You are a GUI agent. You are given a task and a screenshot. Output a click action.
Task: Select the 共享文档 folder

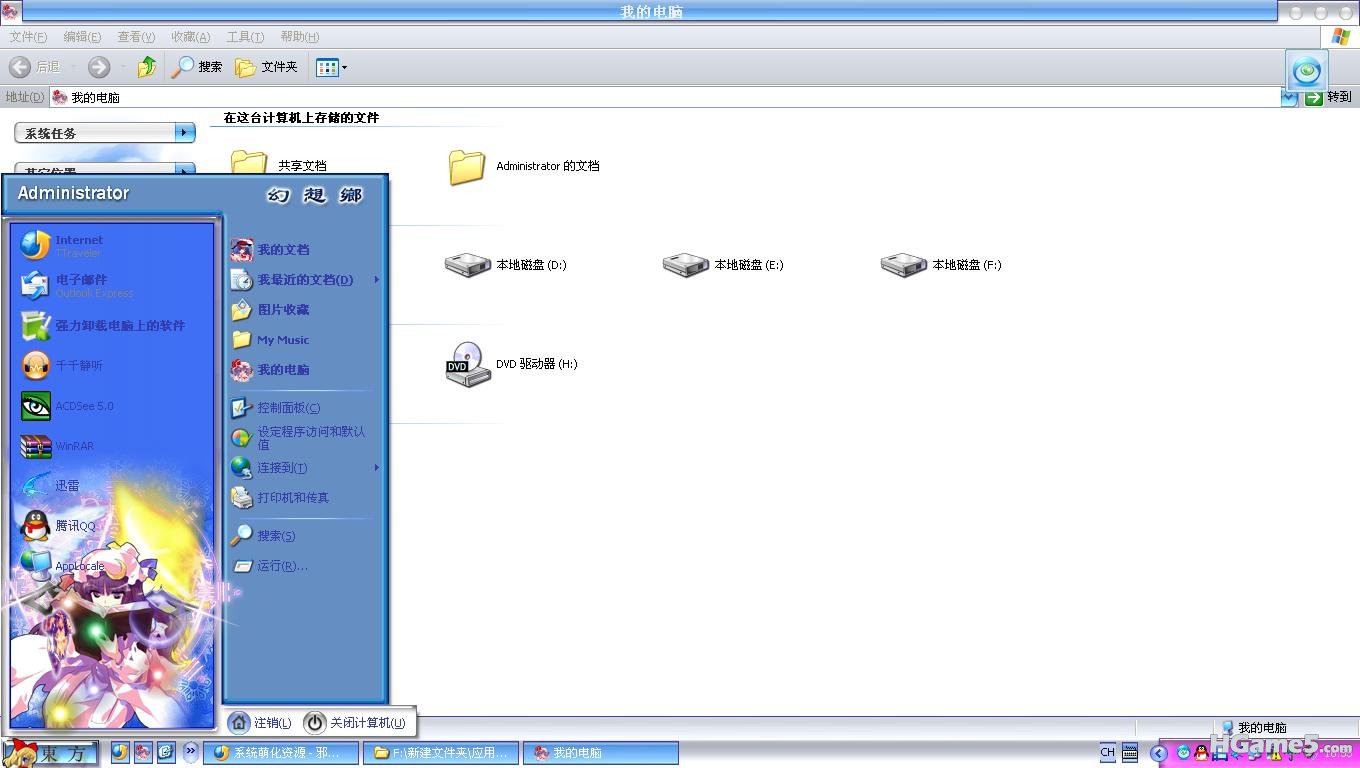279,166
